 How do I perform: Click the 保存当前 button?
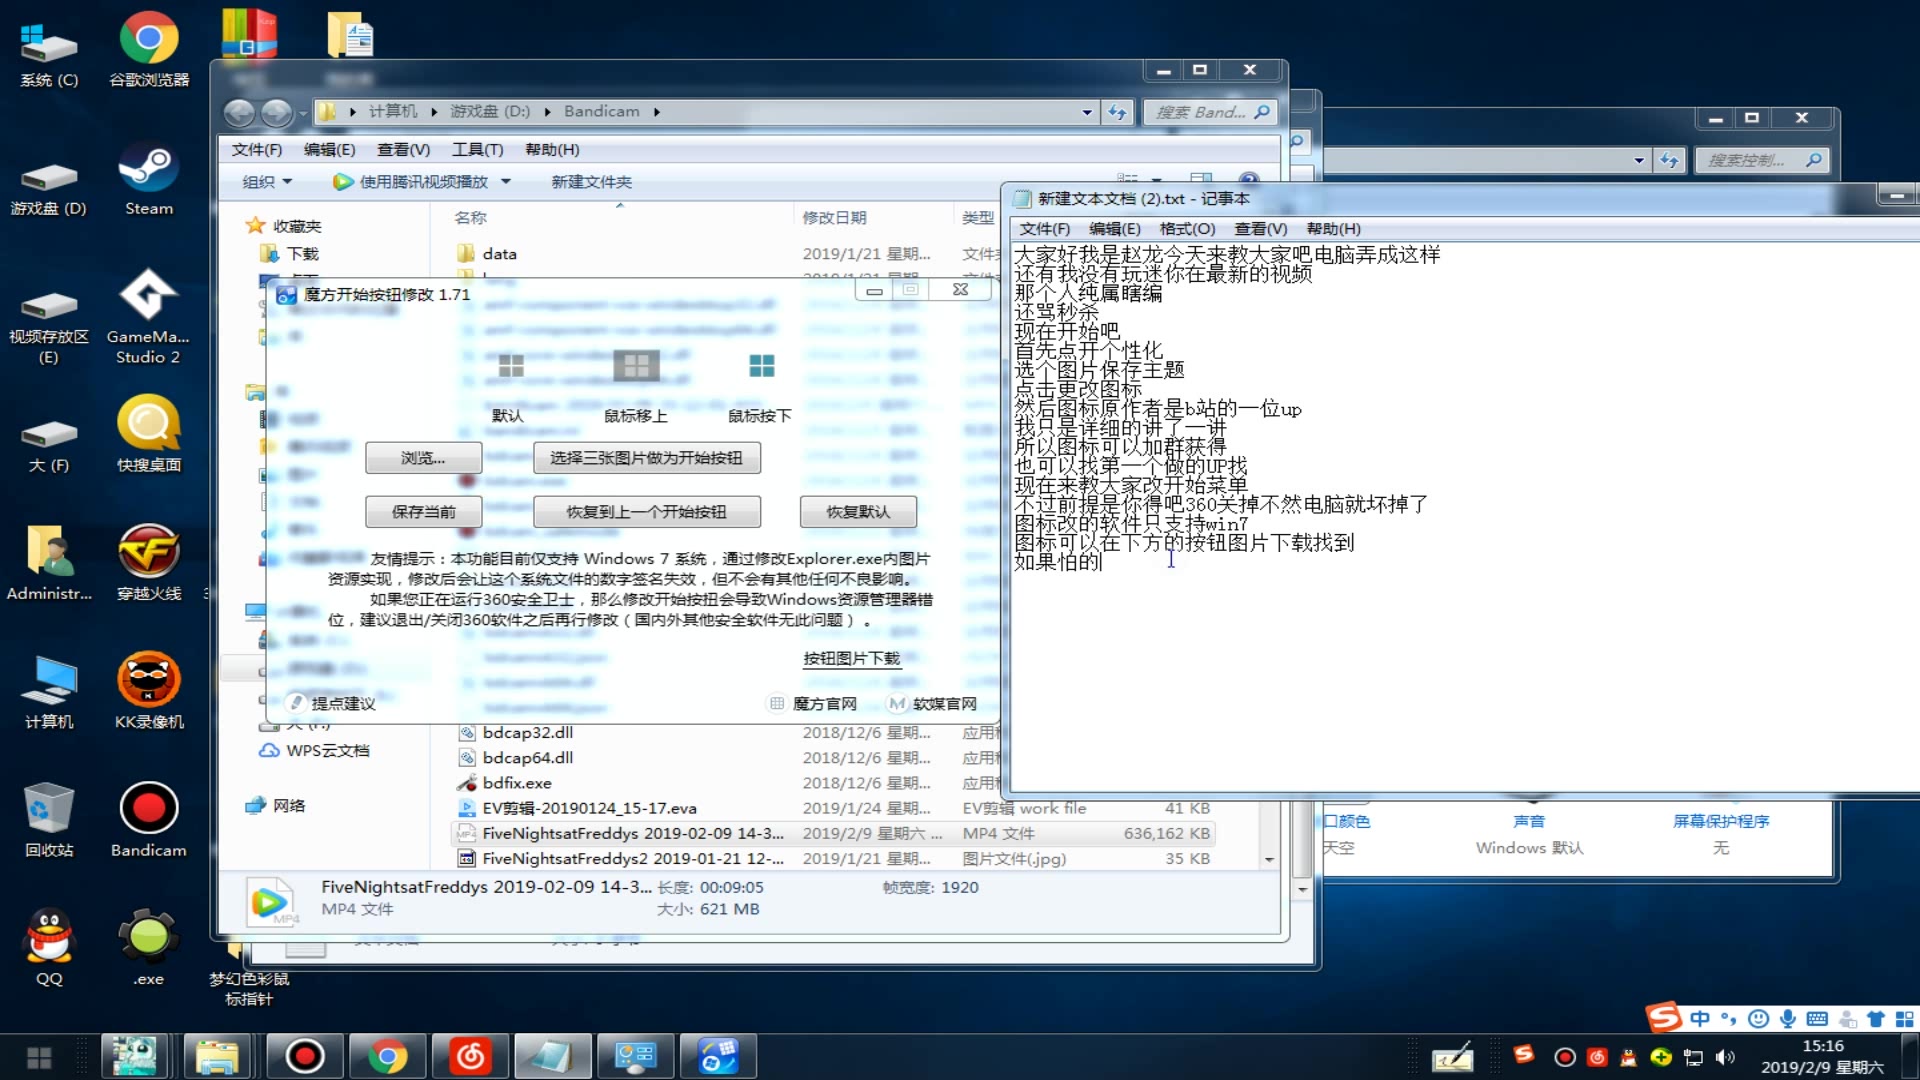423,512
